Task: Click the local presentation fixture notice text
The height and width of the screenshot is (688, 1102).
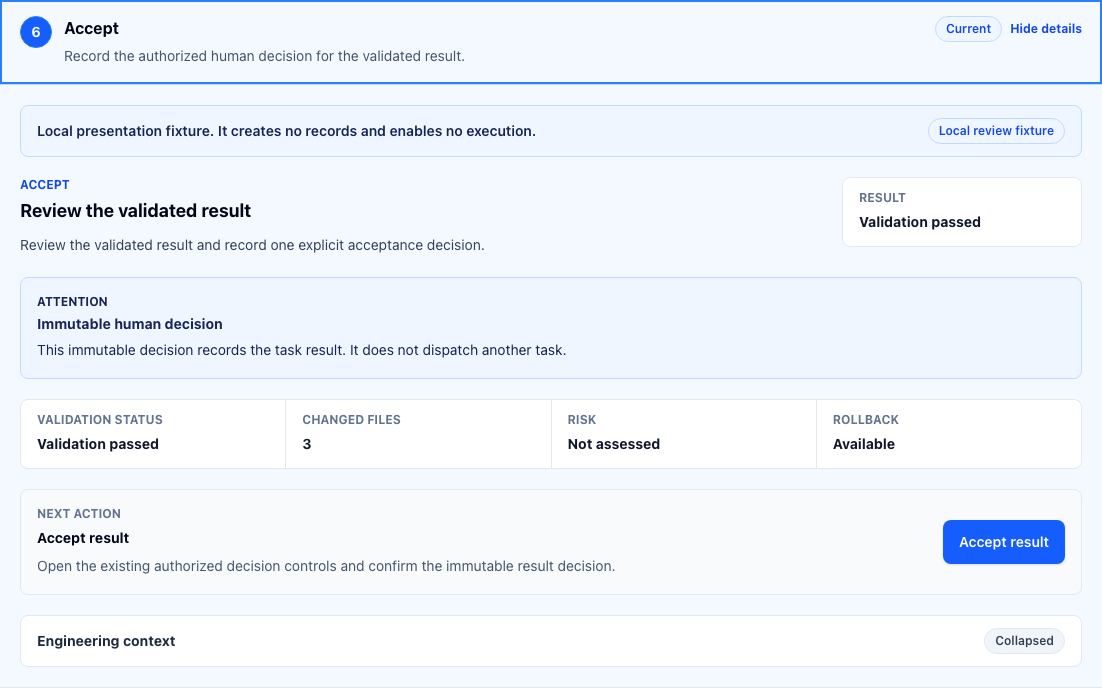Action: [286, 131]
